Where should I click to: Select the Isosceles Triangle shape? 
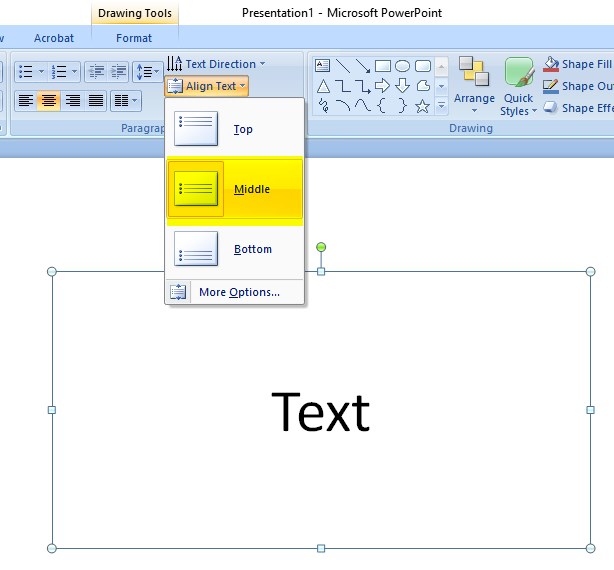tap(323, 86)
